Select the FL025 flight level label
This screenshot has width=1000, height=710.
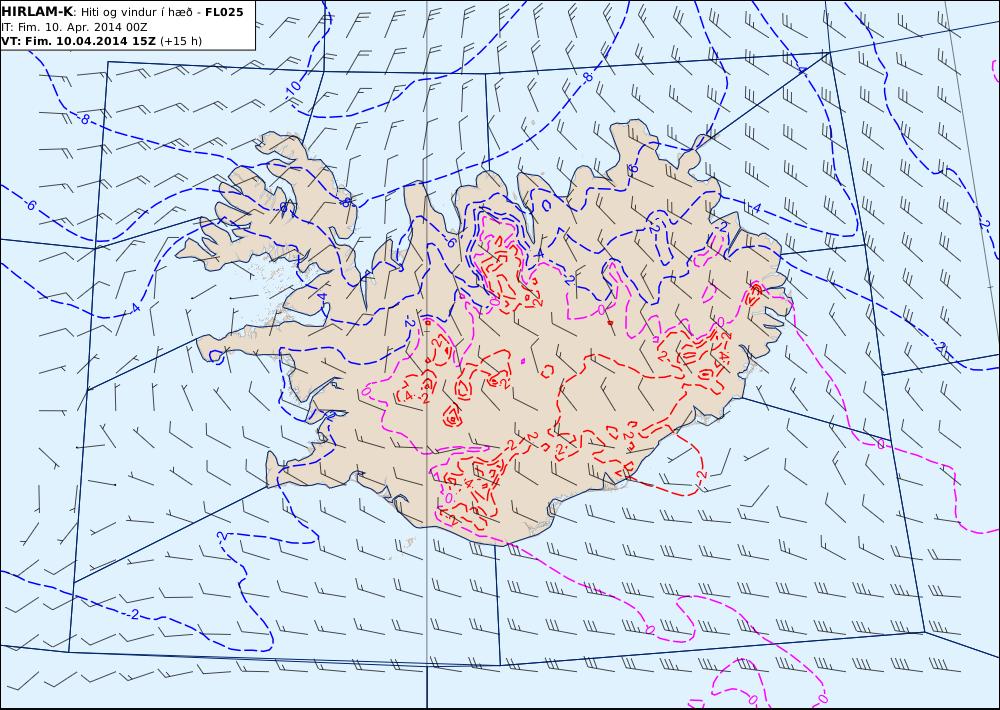coord(224,12)
